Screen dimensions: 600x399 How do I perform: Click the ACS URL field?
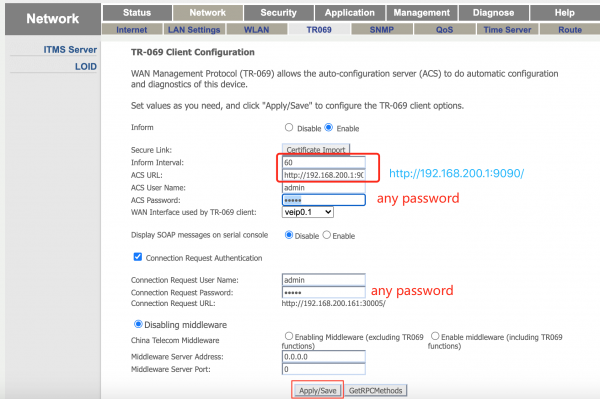[x=324, y=175]
